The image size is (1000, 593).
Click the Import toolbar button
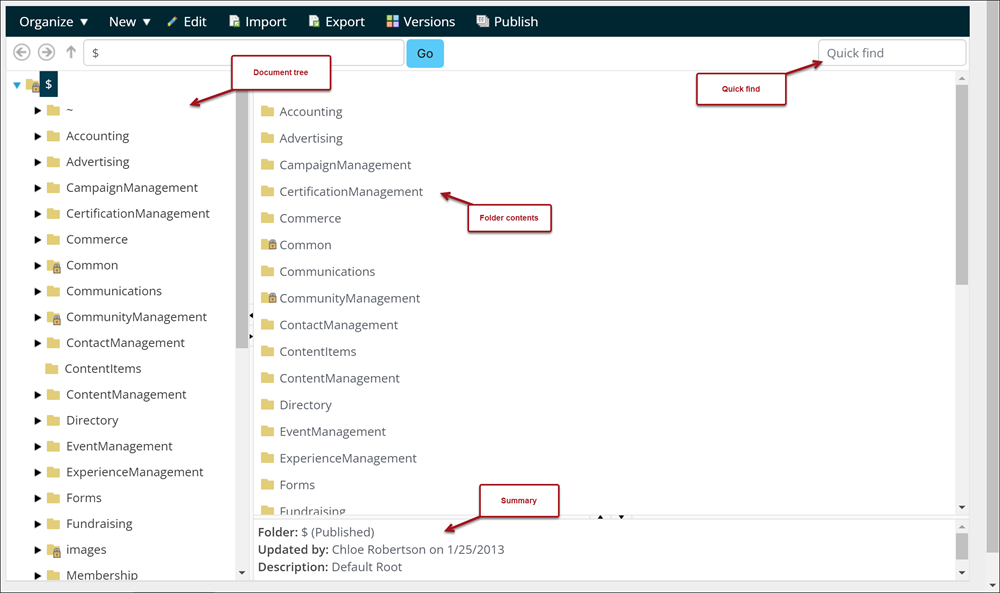[x=257, y=21]
